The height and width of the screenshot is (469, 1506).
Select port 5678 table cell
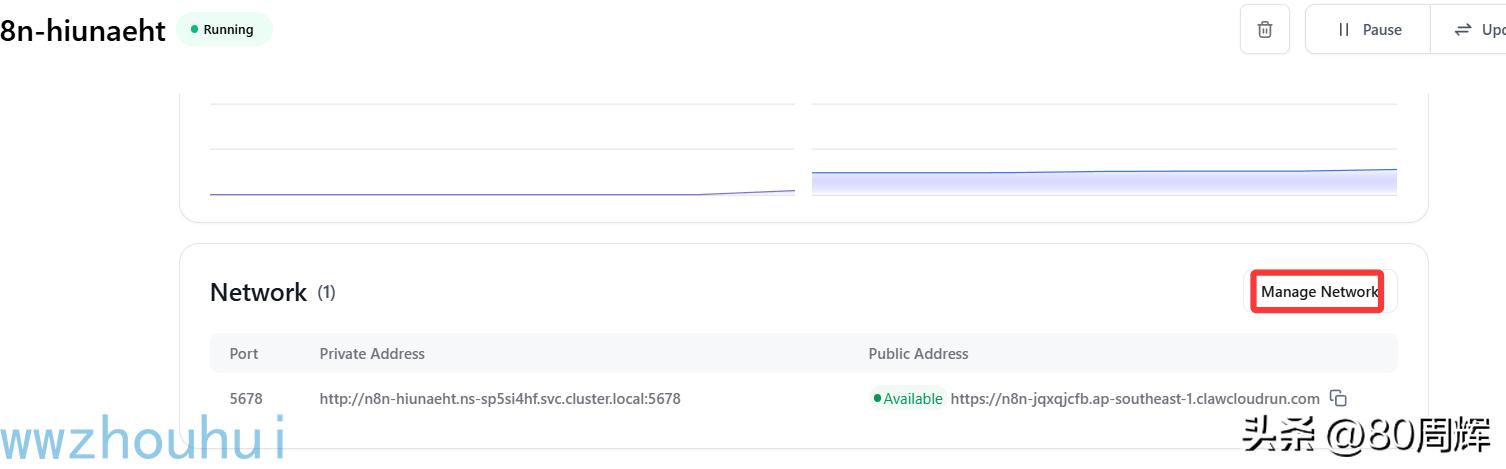coord(246,398)
